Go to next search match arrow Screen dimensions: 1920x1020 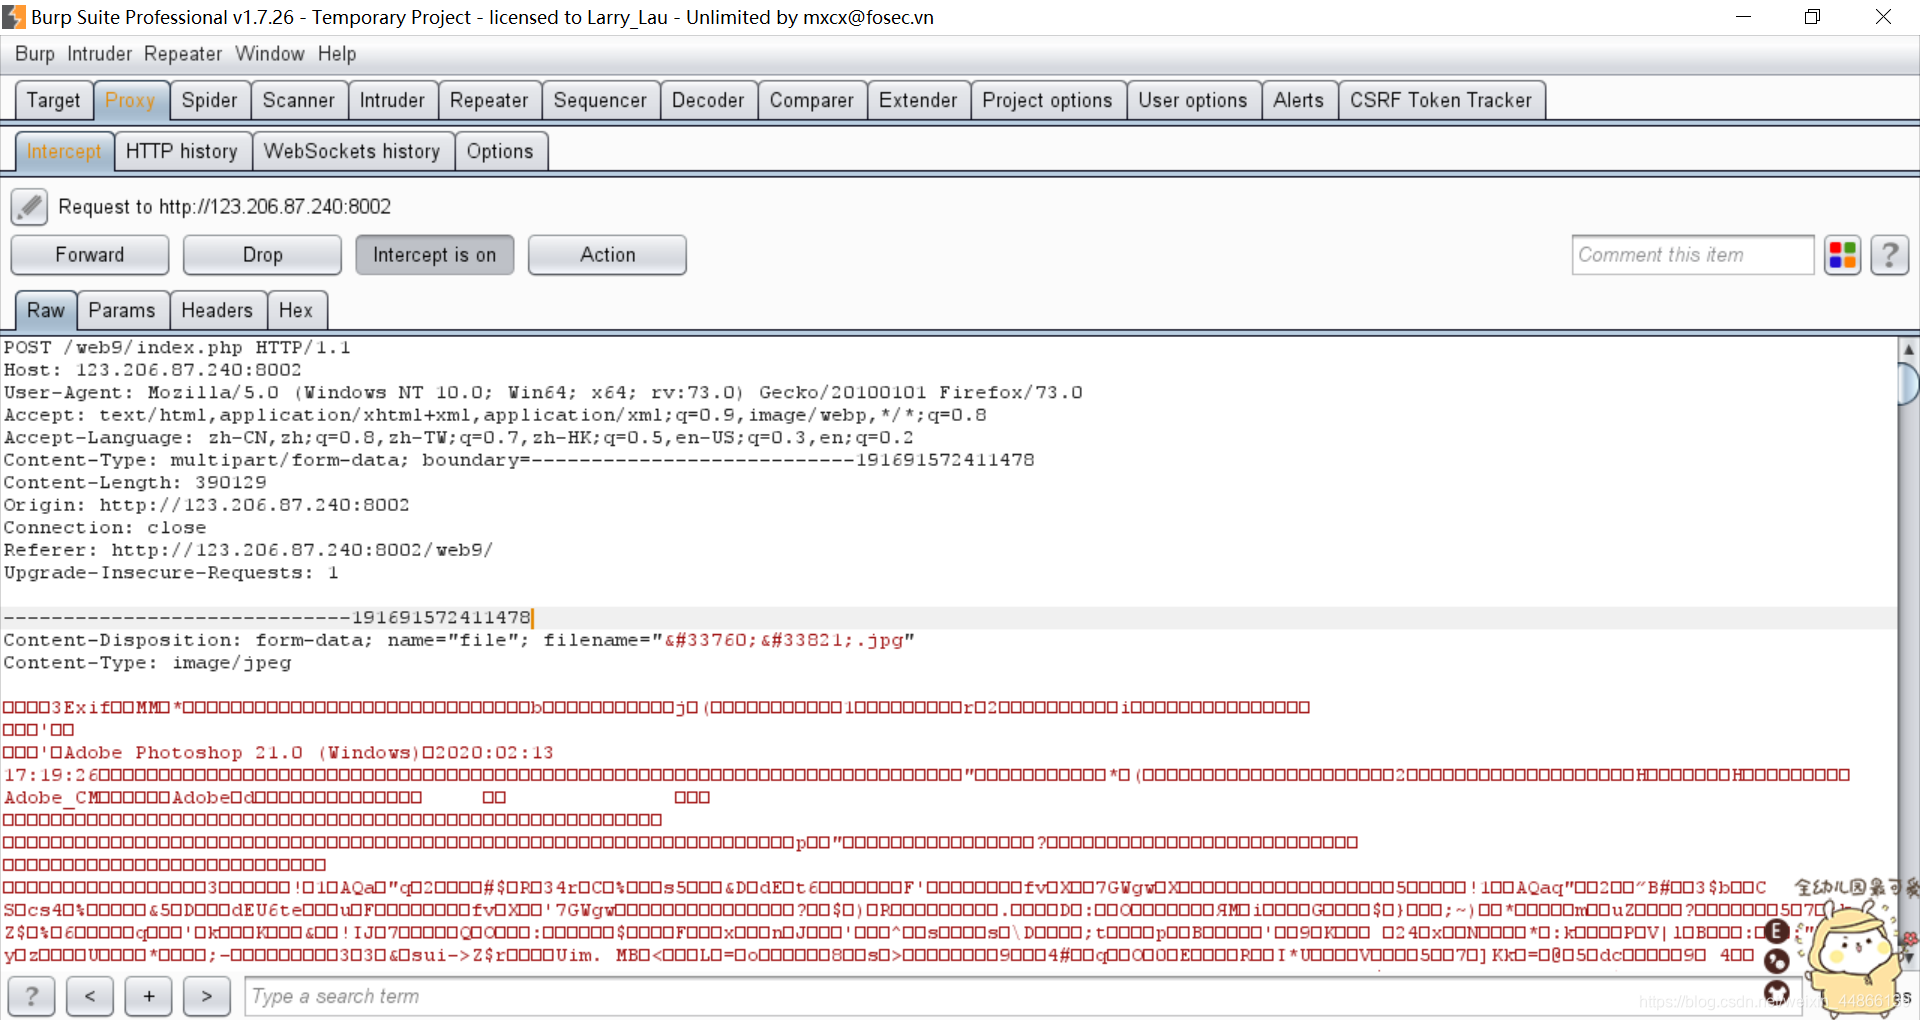pos(207,996)
